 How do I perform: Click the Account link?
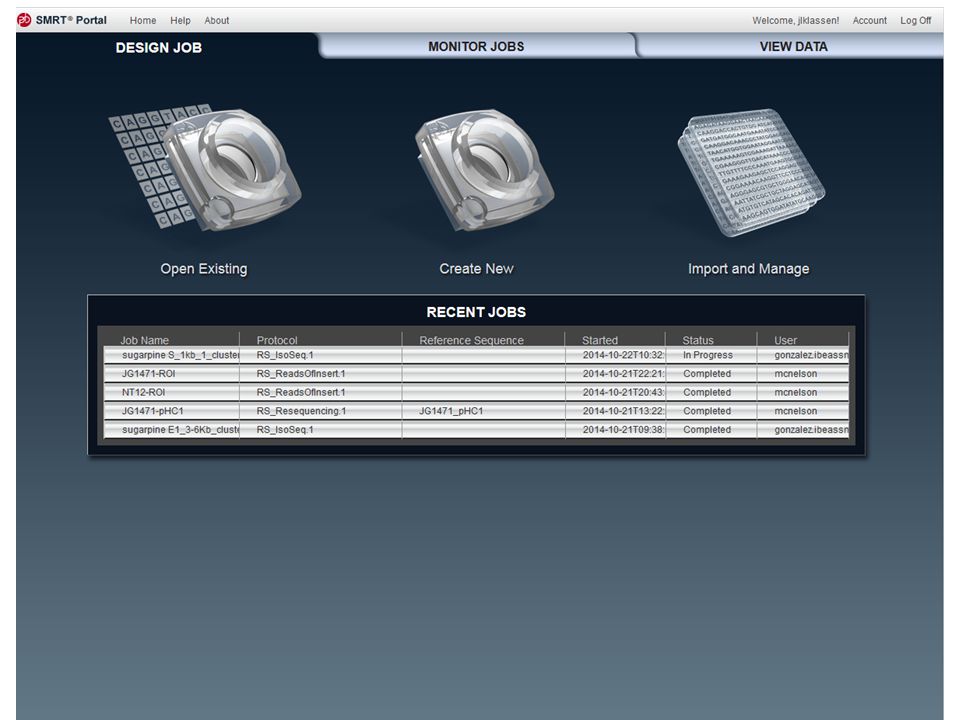point(869,20)
